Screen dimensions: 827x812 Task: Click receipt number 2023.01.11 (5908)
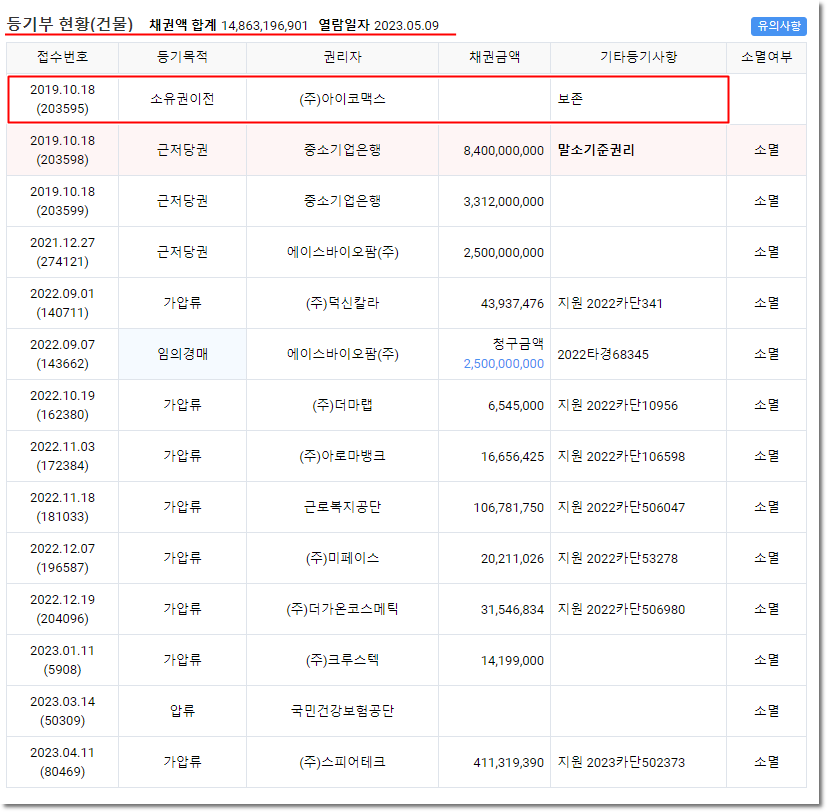point(62,660)
